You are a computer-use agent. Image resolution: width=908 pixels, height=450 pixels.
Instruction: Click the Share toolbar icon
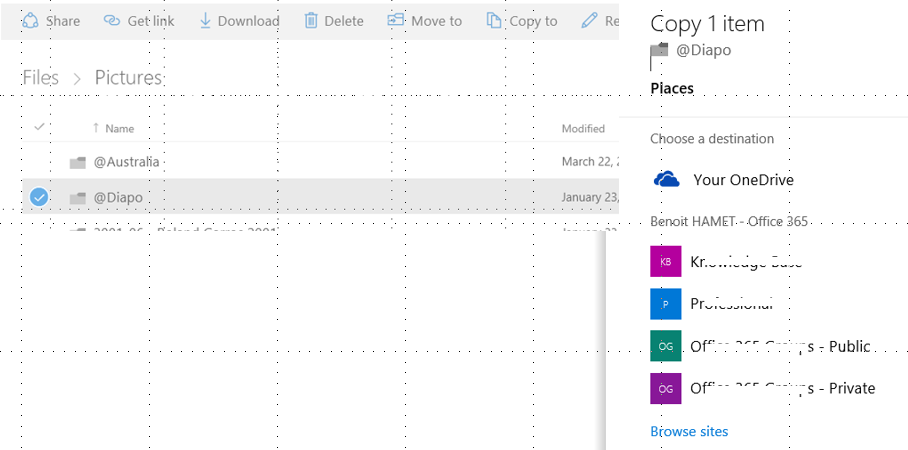[30, 20]
